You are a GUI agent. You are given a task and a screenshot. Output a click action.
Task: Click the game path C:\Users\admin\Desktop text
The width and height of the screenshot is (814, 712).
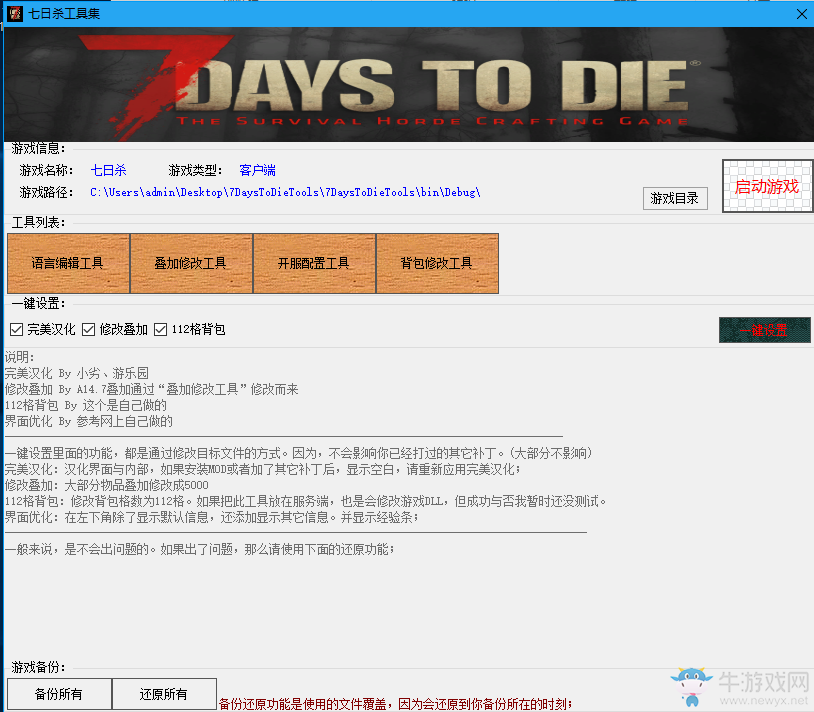coord(285,193)
